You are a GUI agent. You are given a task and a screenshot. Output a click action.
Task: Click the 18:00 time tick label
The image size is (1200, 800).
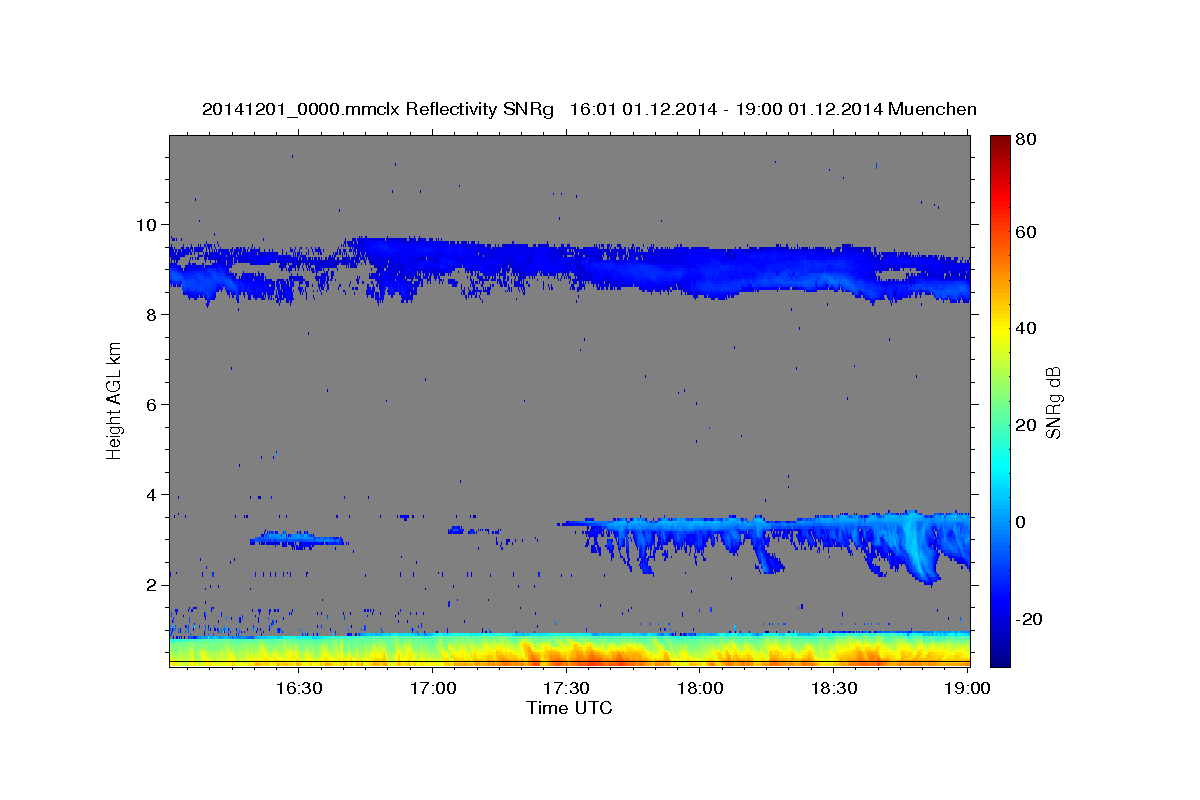[x=700, y=689]
